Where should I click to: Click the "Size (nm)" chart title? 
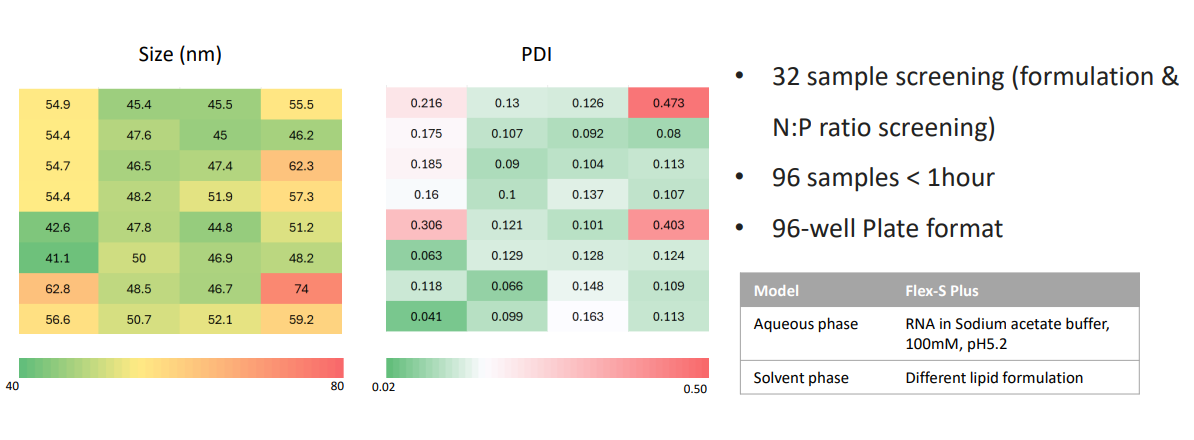click(x=180, y=54)
